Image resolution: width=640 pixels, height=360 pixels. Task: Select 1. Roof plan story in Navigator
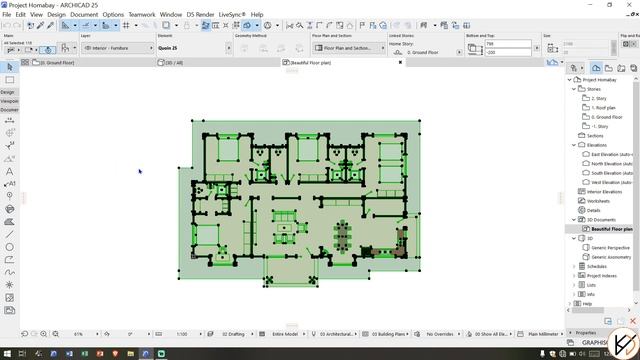pyautogui.click(x=599, y=108)
